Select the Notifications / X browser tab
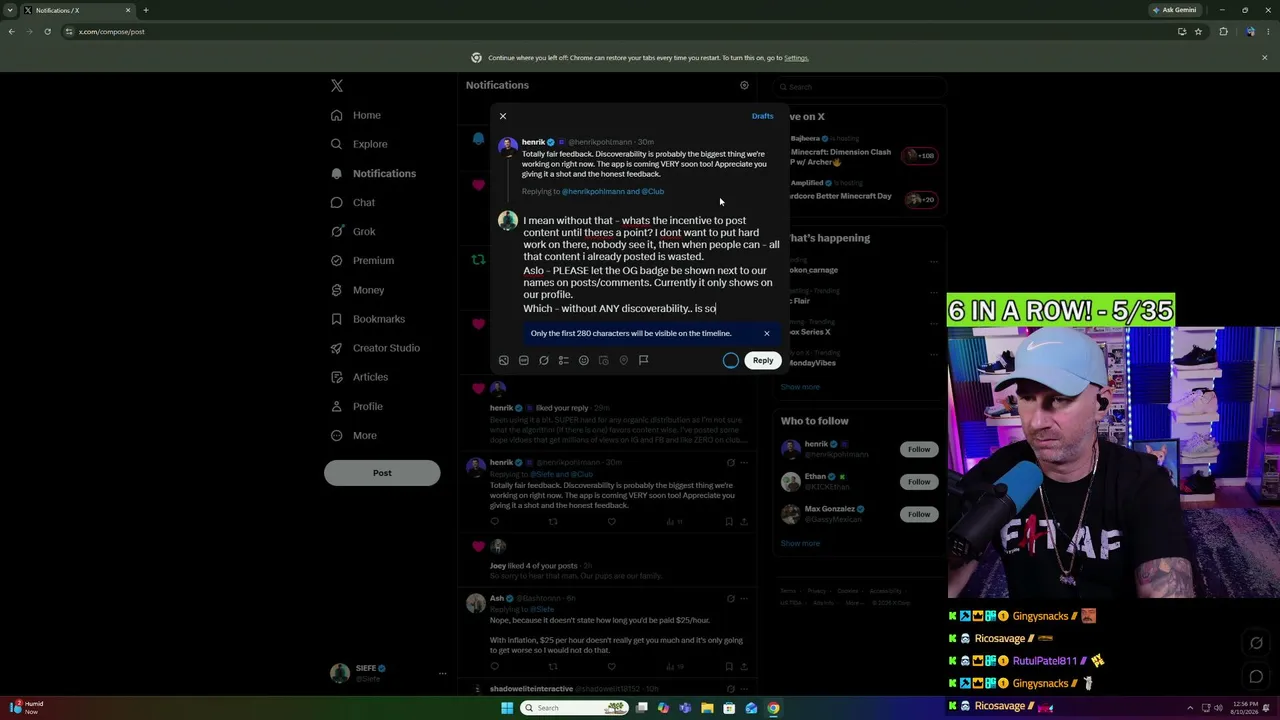This screenshot has height=720, width=1280. 78,10
